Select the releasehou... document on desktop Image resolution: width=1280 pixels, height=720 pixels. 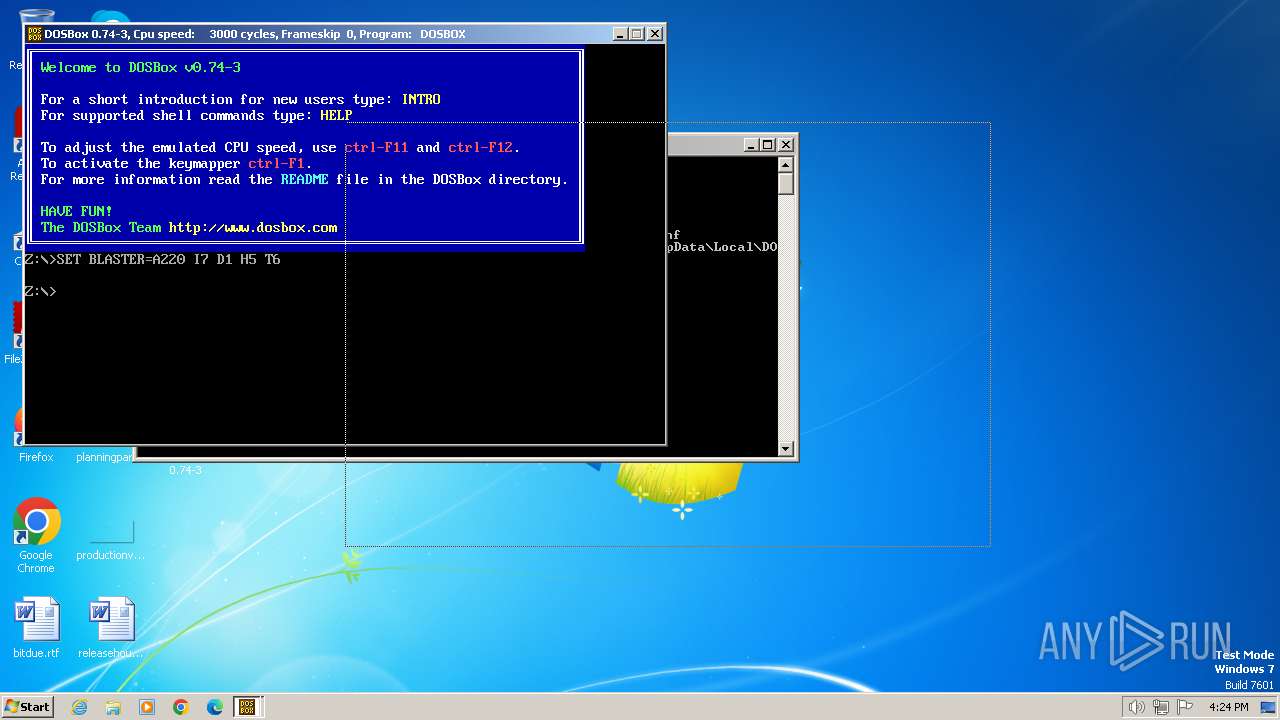111,628
